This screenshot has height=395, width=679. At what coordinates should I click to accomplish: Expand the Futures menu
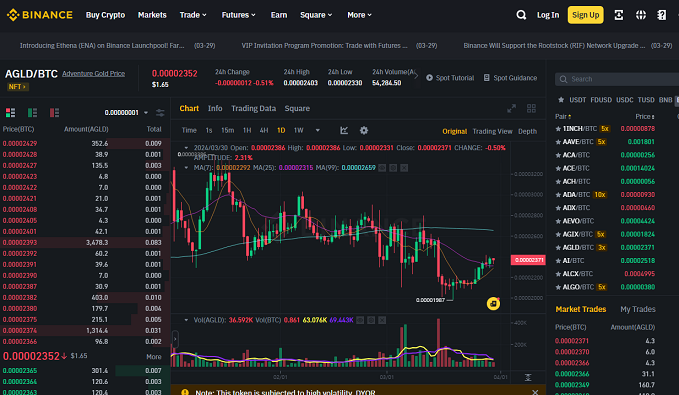[x=239, y=15]
